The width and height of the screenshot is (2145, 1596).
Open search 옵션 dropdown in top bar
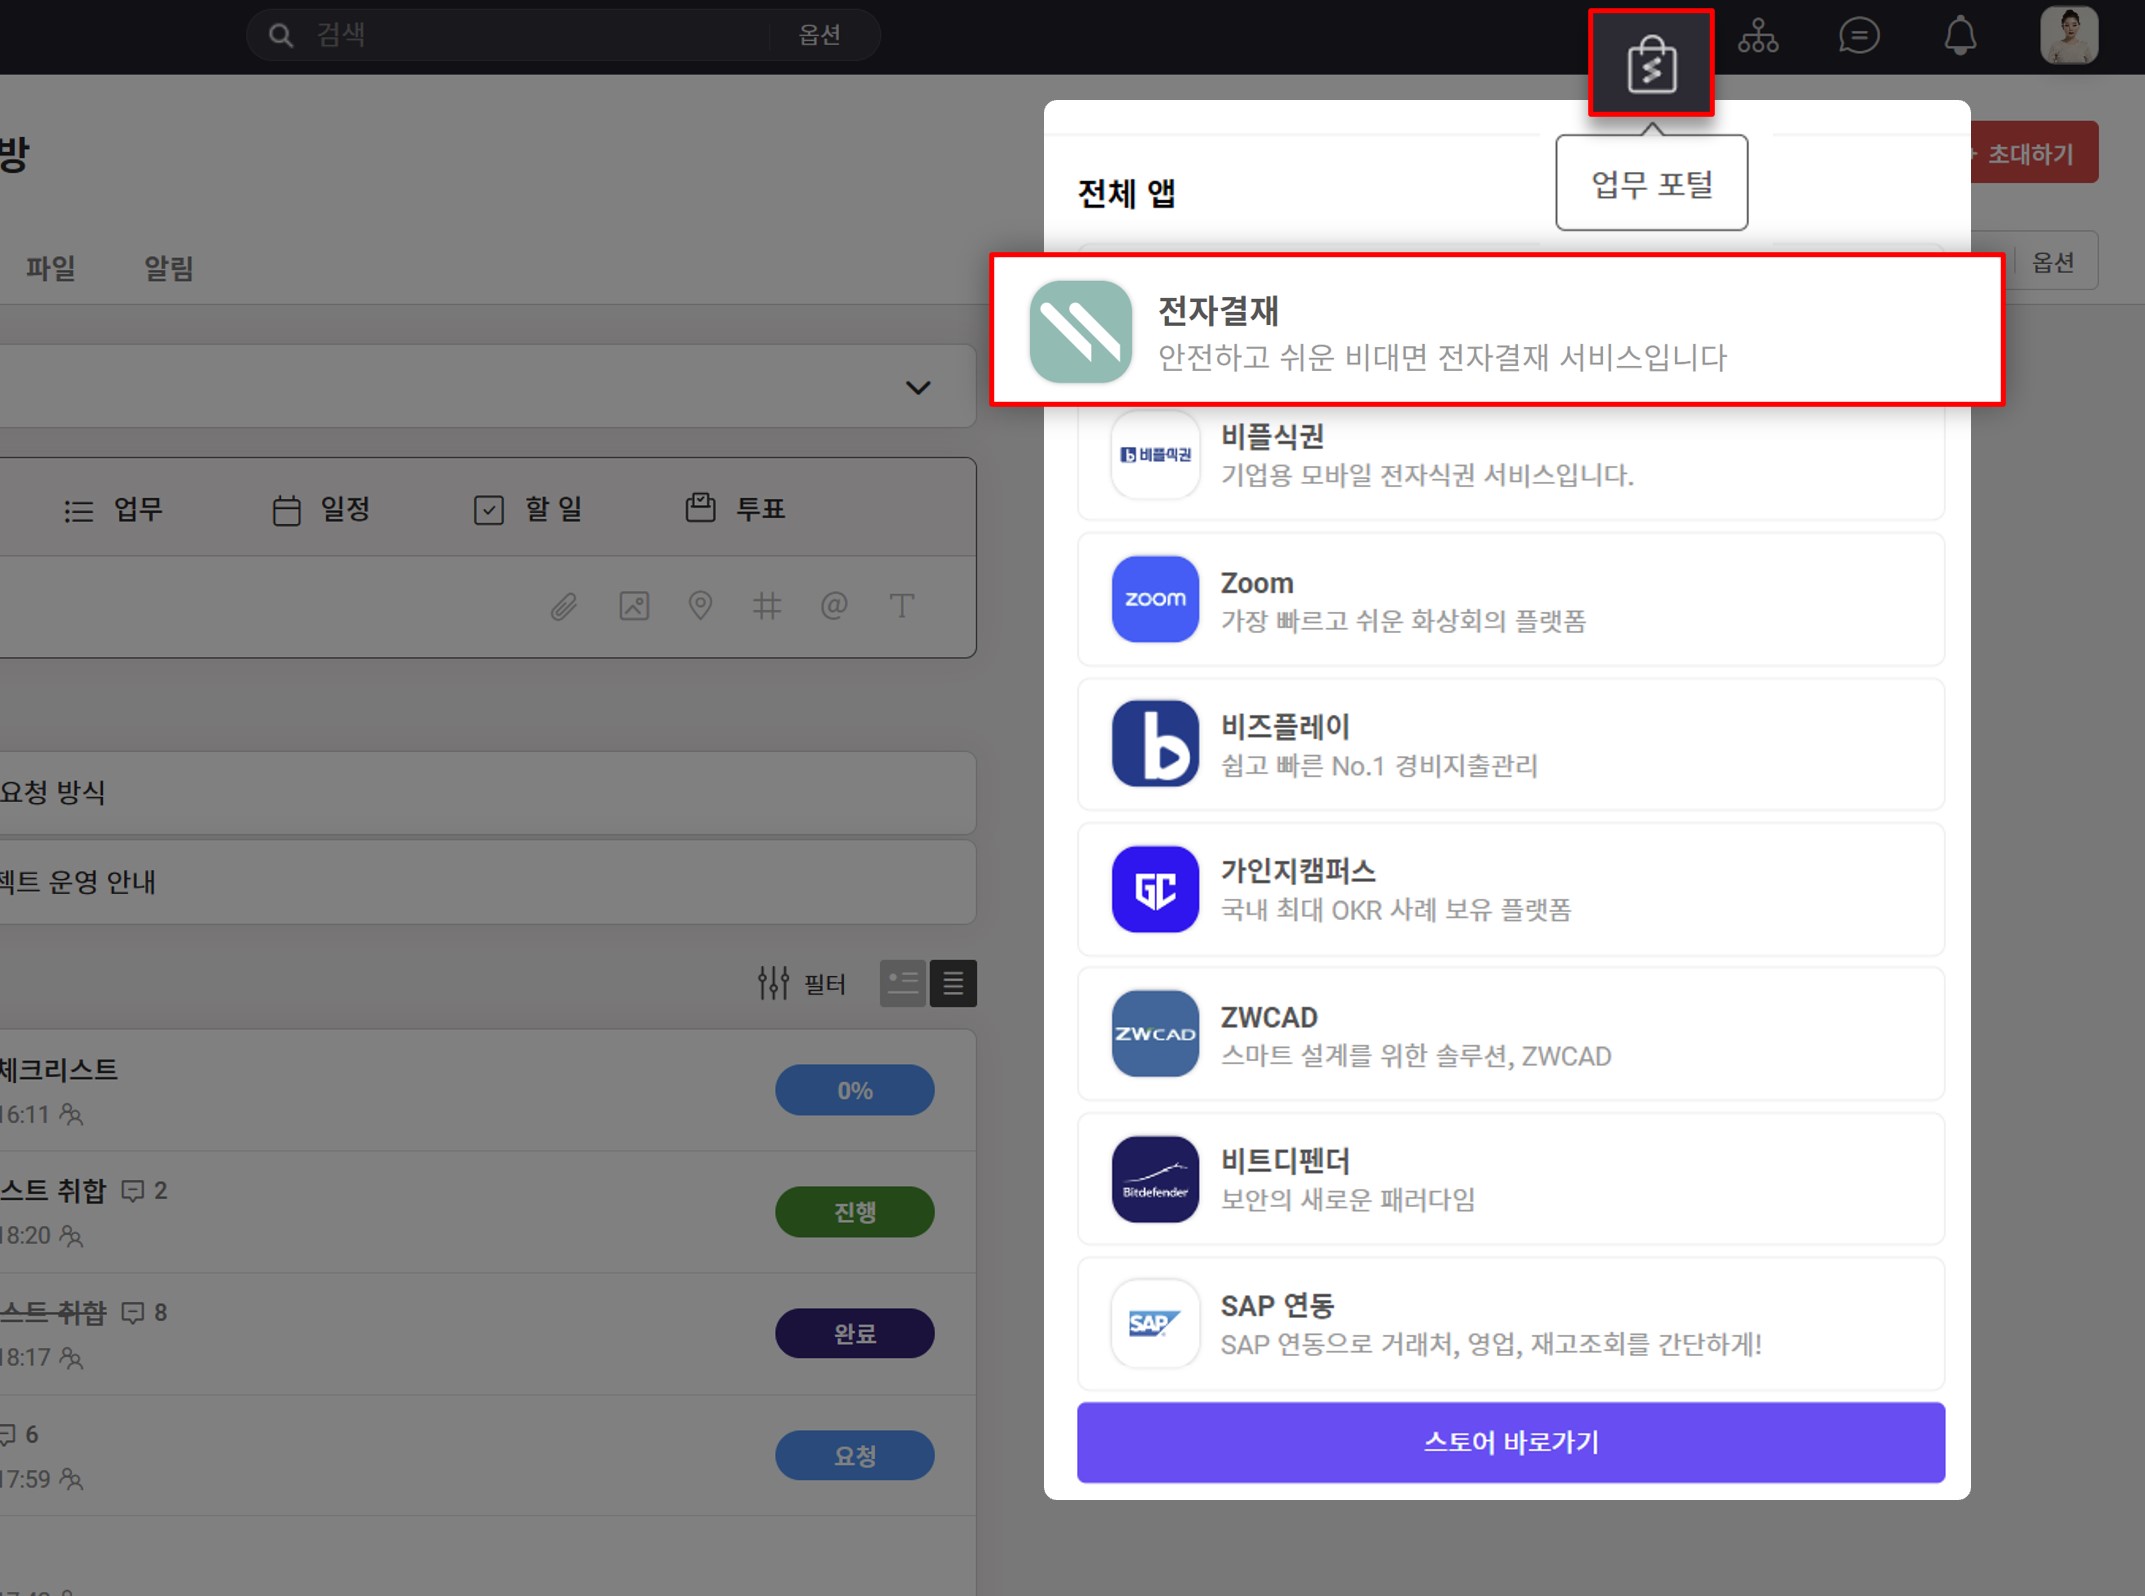819,35
